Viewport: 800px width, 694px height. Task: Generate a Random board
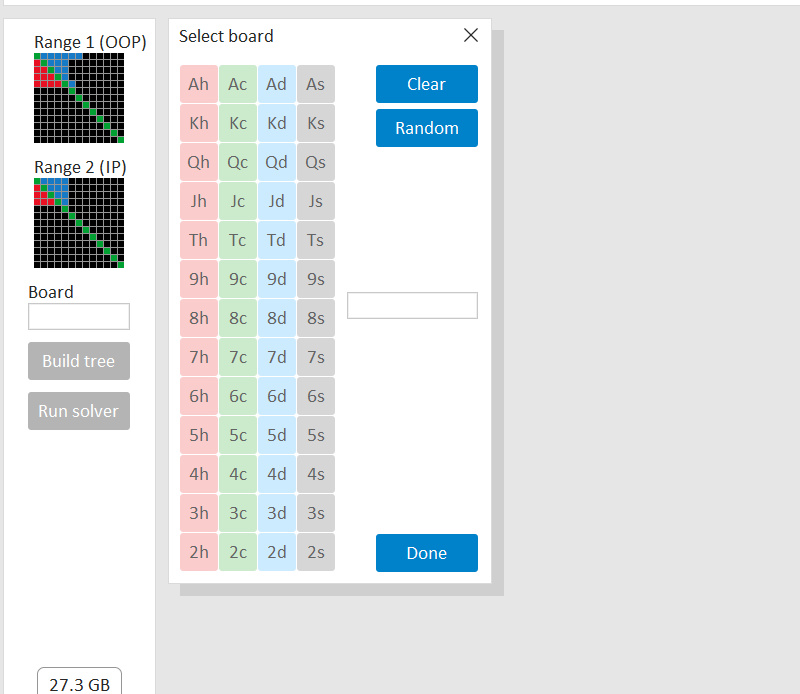tap(426, 128)
